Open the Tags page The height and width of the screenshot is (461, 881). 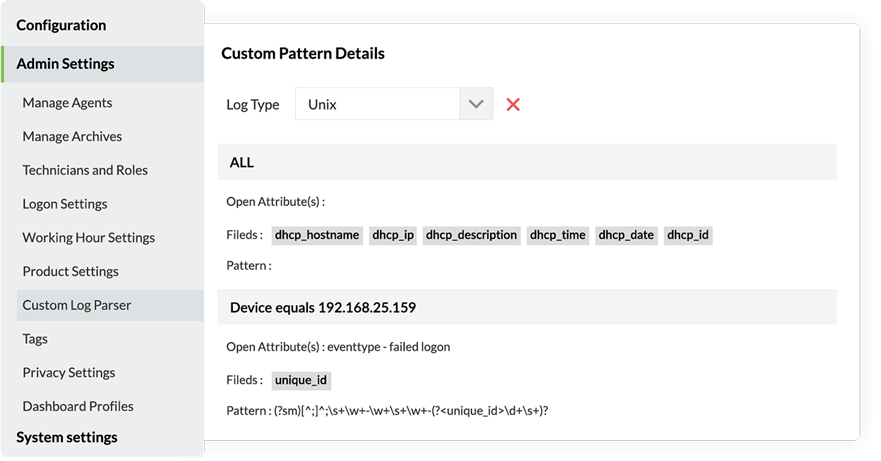[x=35, y=339]
